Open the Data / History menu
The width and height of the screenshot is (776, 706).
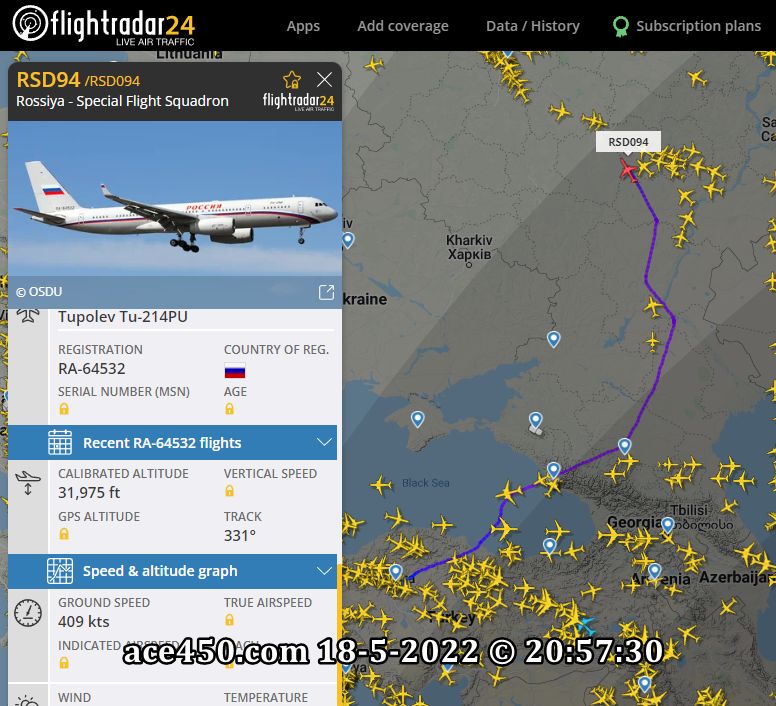point(533,26)
